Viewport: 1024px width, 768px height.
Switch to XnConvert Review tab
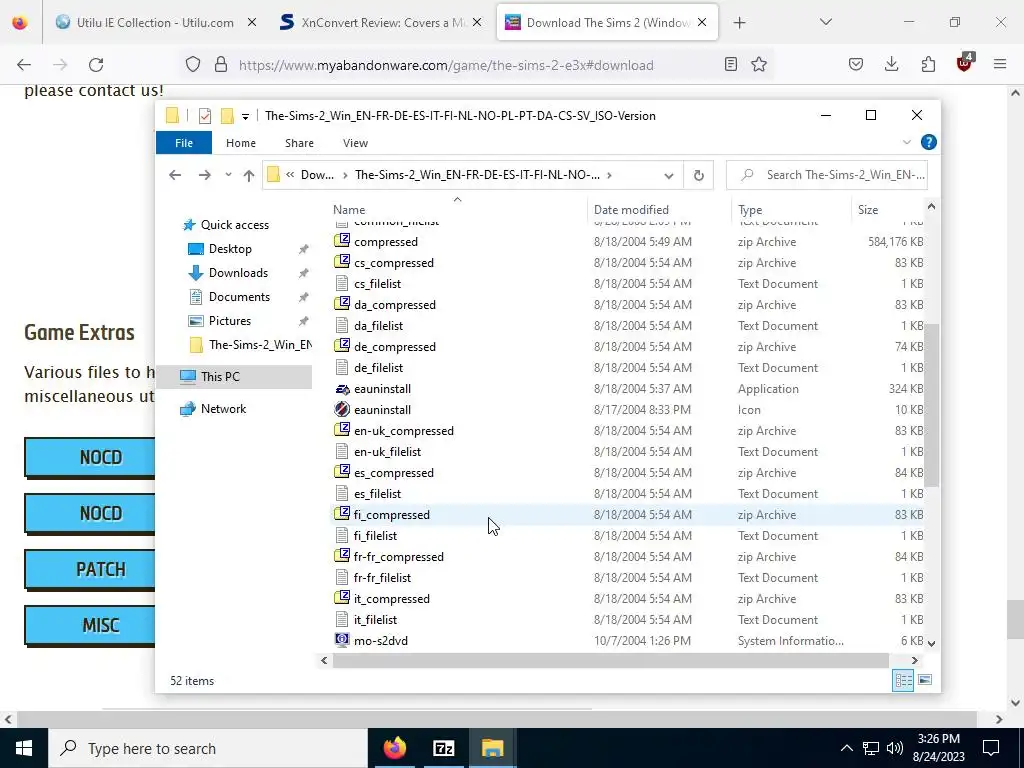(382, 23)
